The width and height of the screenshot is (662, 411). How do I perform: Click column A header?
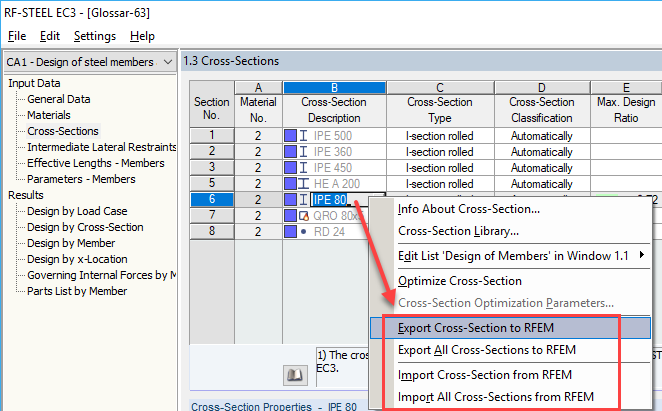[258, 88]
